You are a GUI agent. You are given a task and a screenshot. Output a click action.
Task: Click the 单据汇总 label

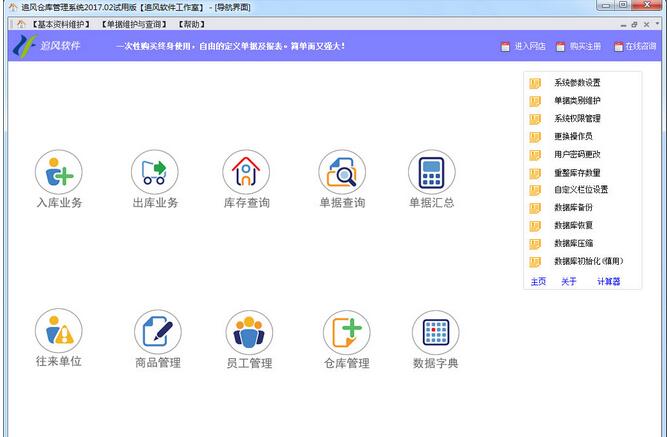coord(432,203)
